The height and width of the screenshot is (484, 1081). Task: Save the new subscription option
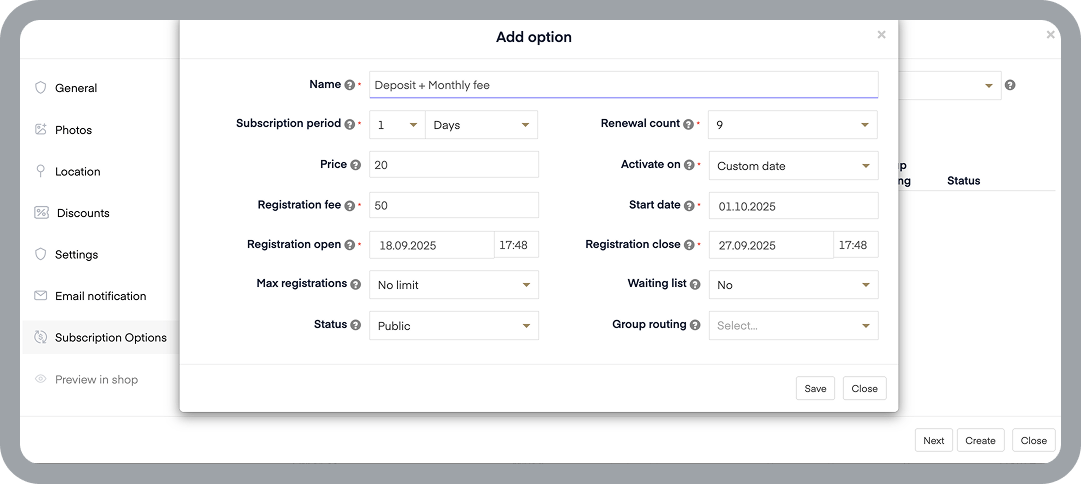click(x=815, y=388)
